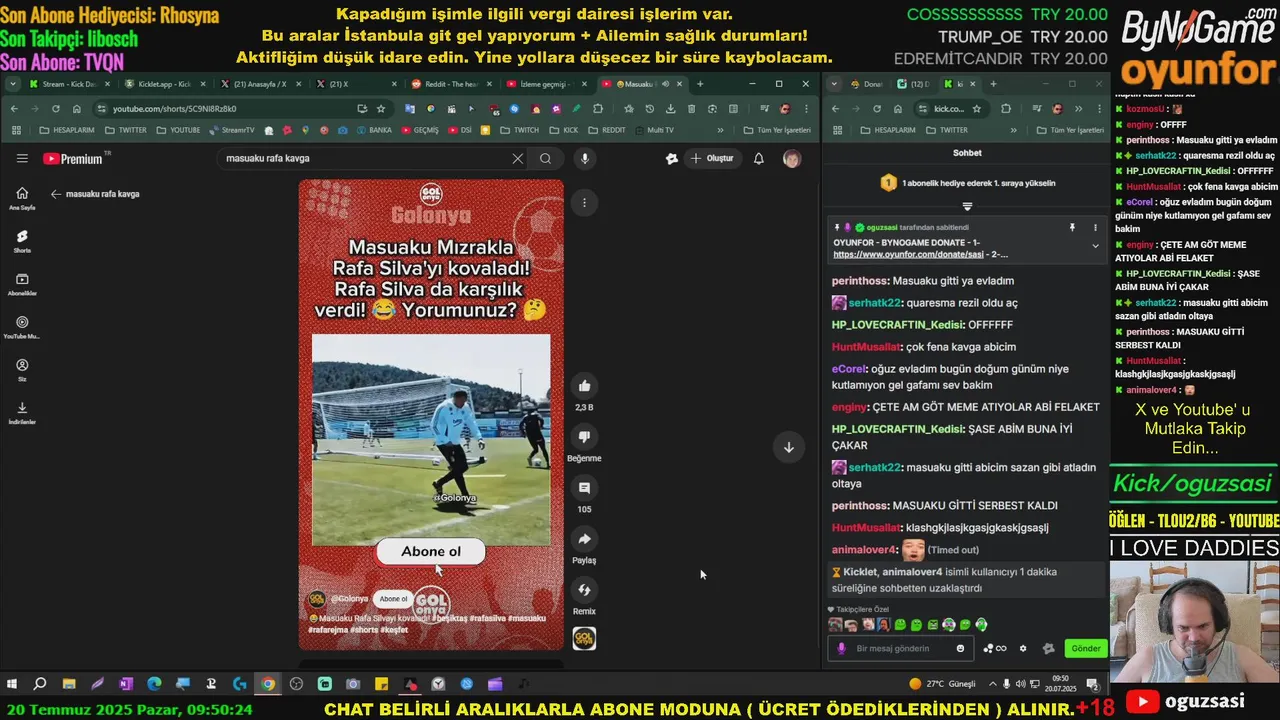Reload the YouTube browser page
Viewport: 1280px width, 720px height.
pos(56,108)
